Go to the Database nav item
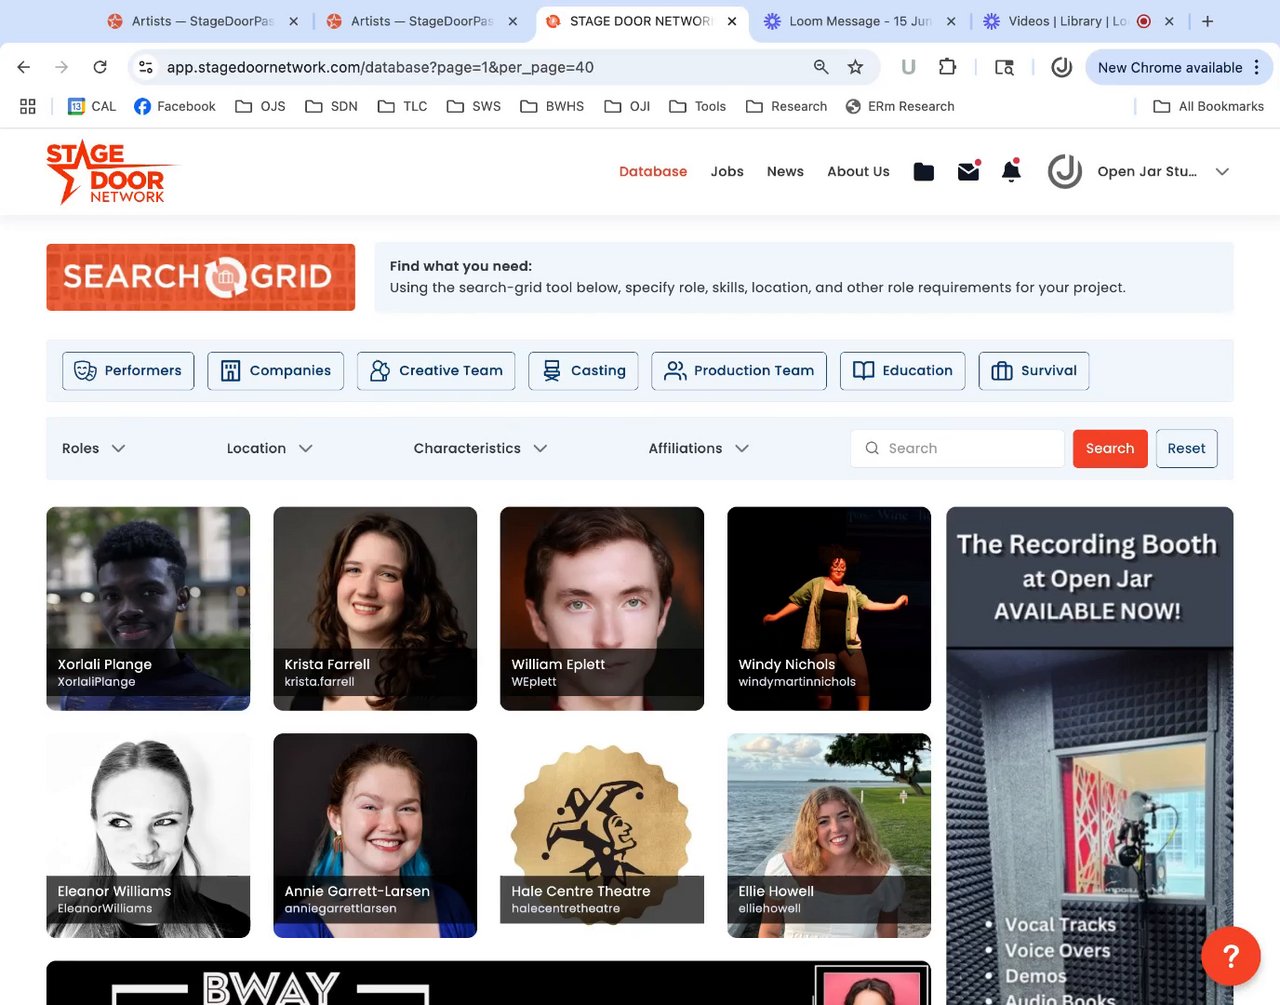 (x=653, y=171)
